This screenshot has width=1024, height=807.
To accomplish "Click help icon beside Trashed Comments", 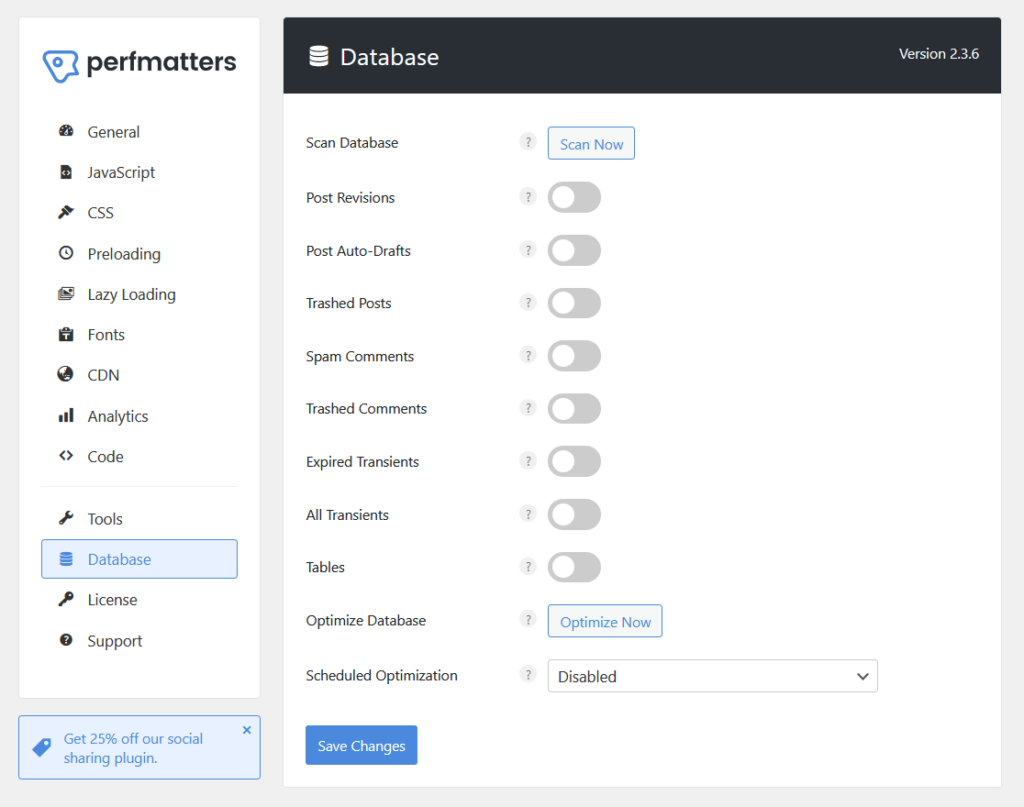I will pyautogui.click(x=528, y=408).
